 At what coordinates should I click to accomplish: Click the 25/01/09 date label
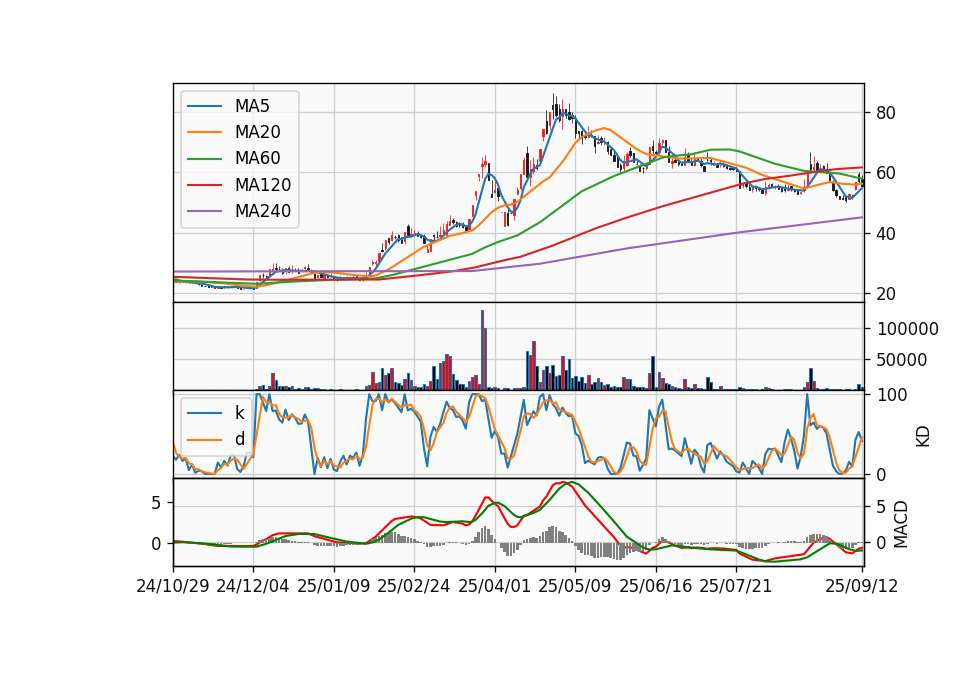[334, 586]
